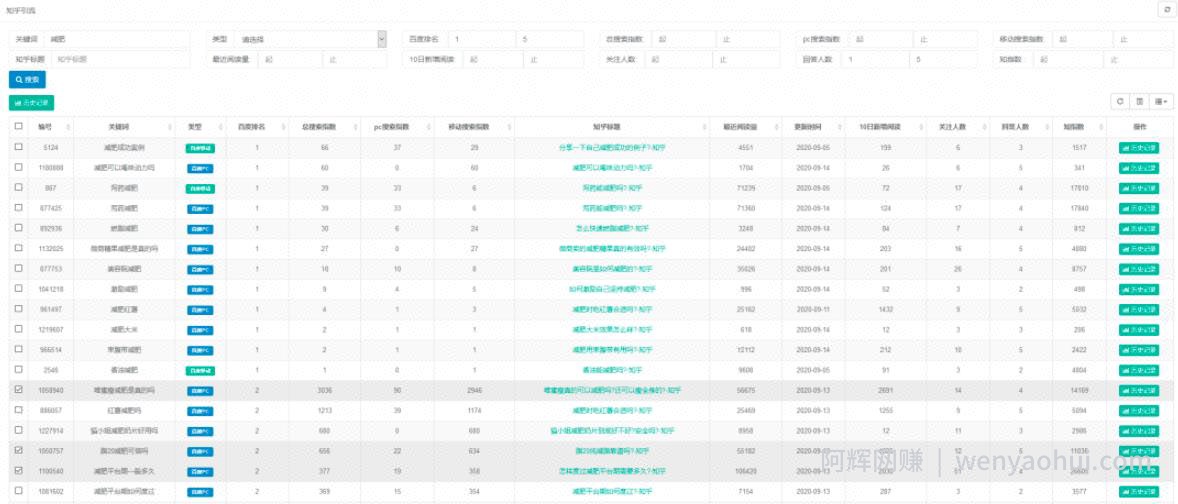Image resolution: width=1178 pixels, height=504 pixels.
Task: Click the 百度PC tag in row 877425
Action: coord(200,209)
